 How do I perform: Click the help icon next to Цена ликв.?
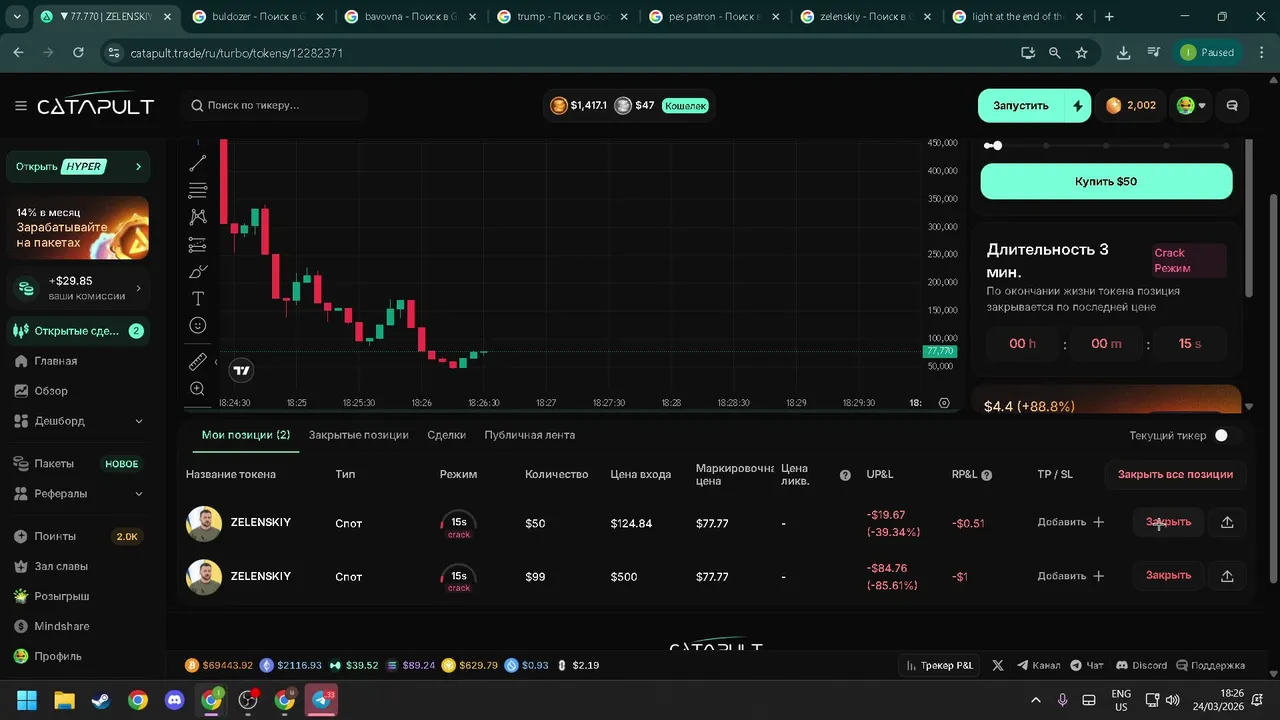point(845,475)
